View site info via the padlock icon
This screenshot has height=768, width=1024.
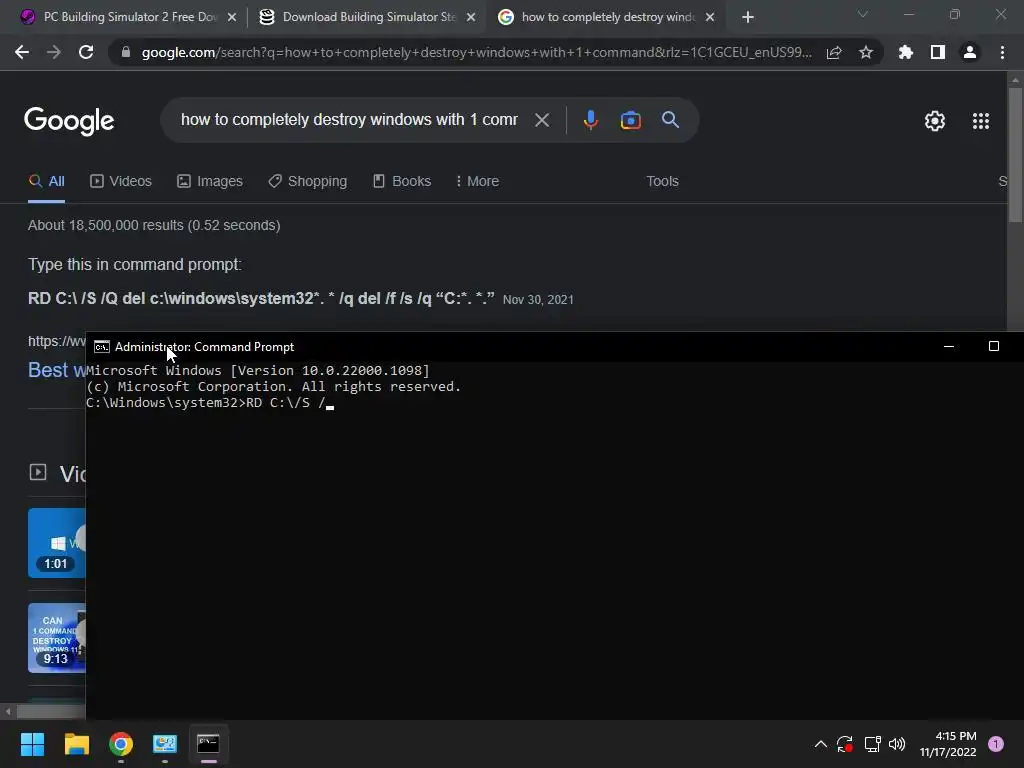coord(126,52)
